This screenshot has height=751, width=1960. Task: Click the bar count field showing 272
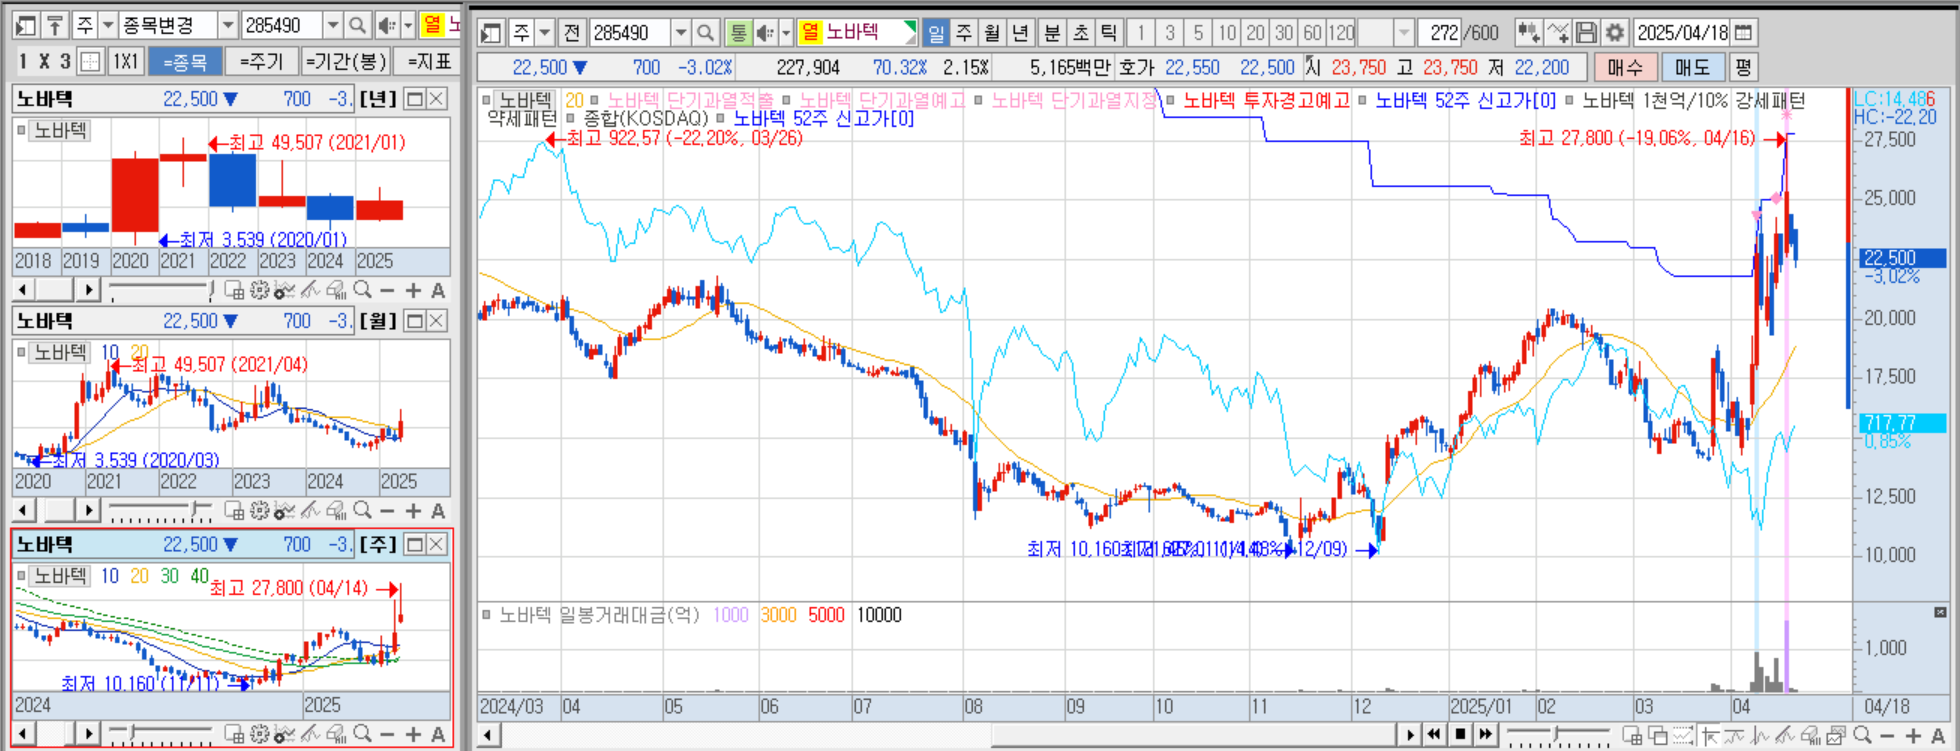click(1439, 33)
